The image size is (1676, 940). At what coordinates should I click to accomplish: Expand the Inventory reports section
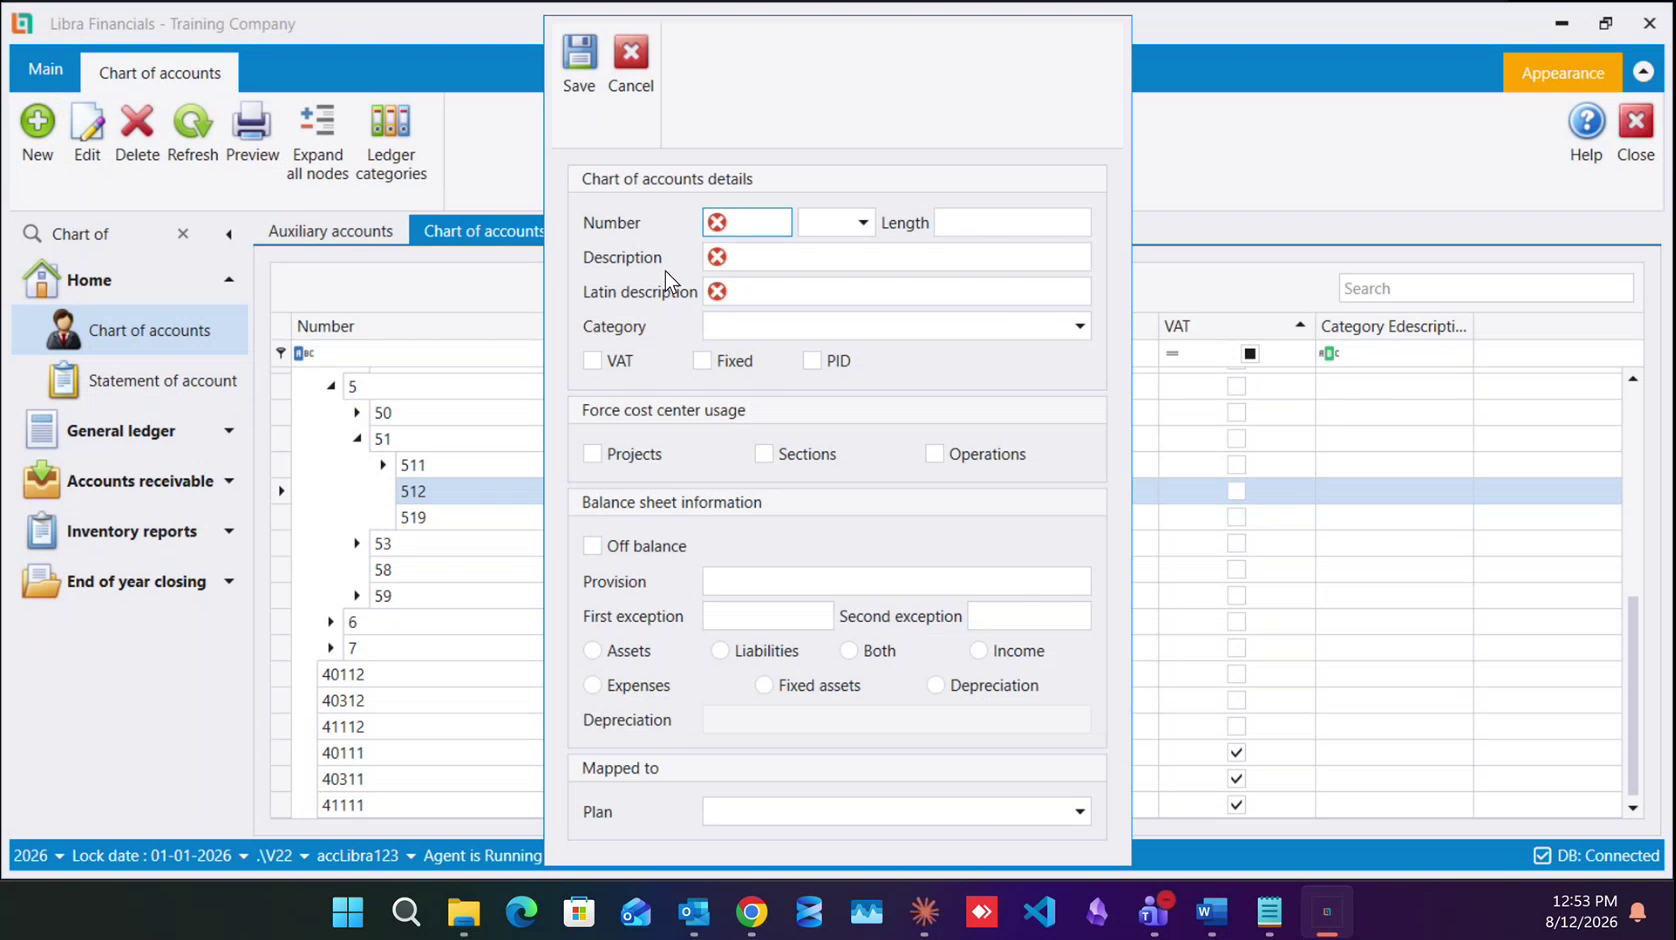coord(229,531)
